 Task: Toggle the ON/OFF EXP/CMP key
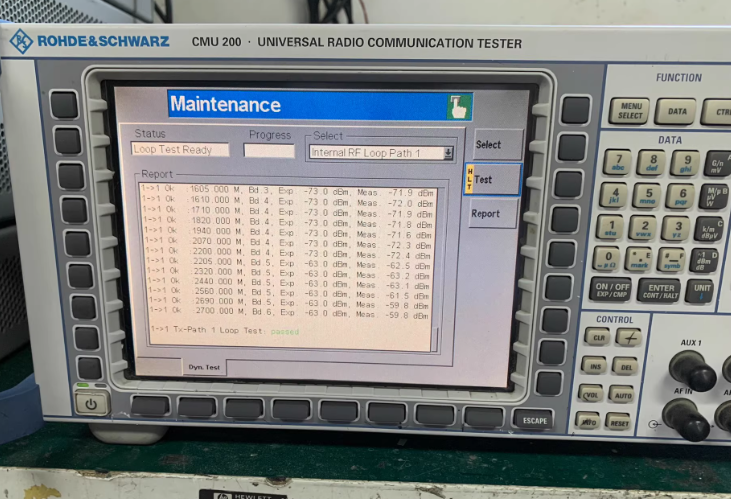point(611,290)
